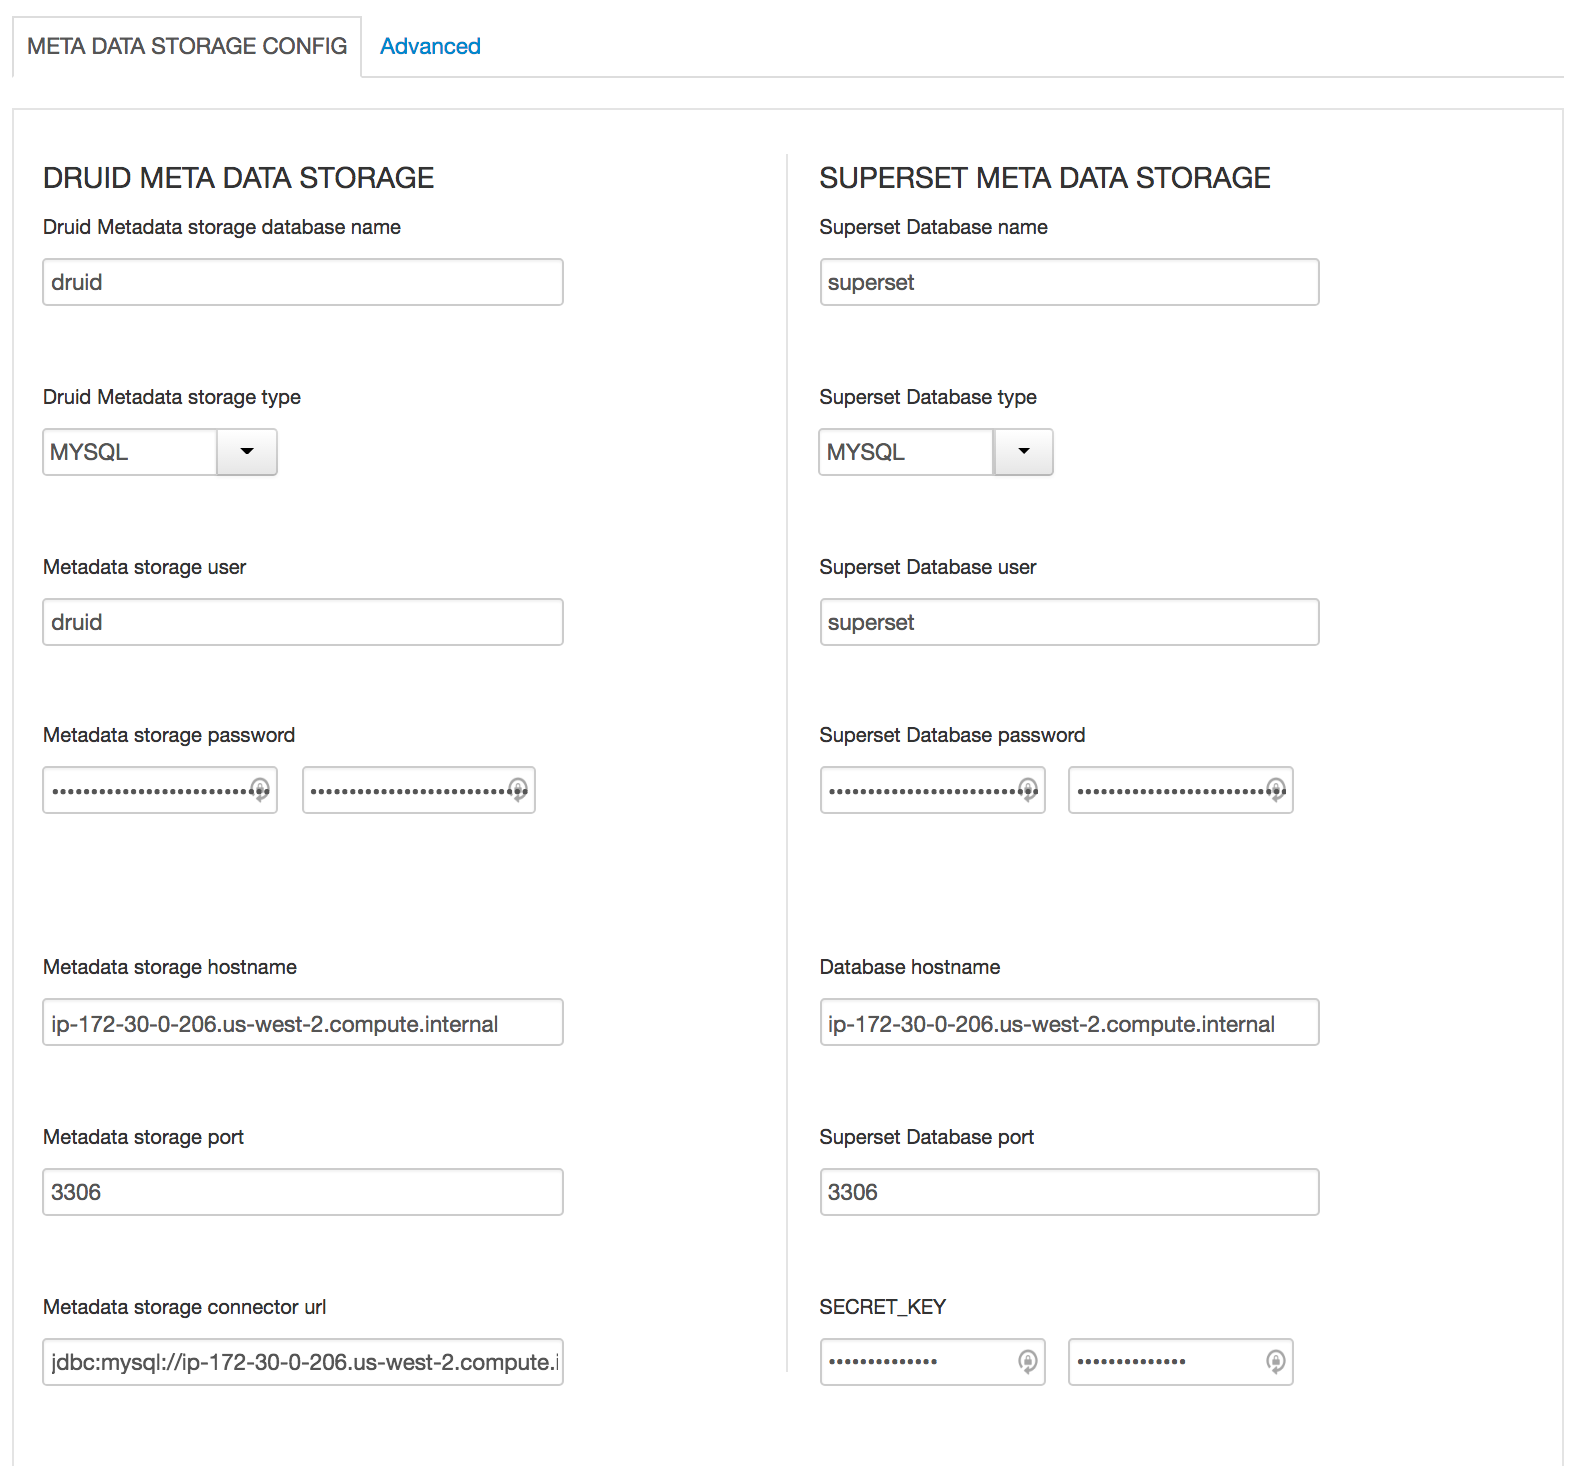Focus the Druid Metadata storage database name field

(x=303, y=282)
